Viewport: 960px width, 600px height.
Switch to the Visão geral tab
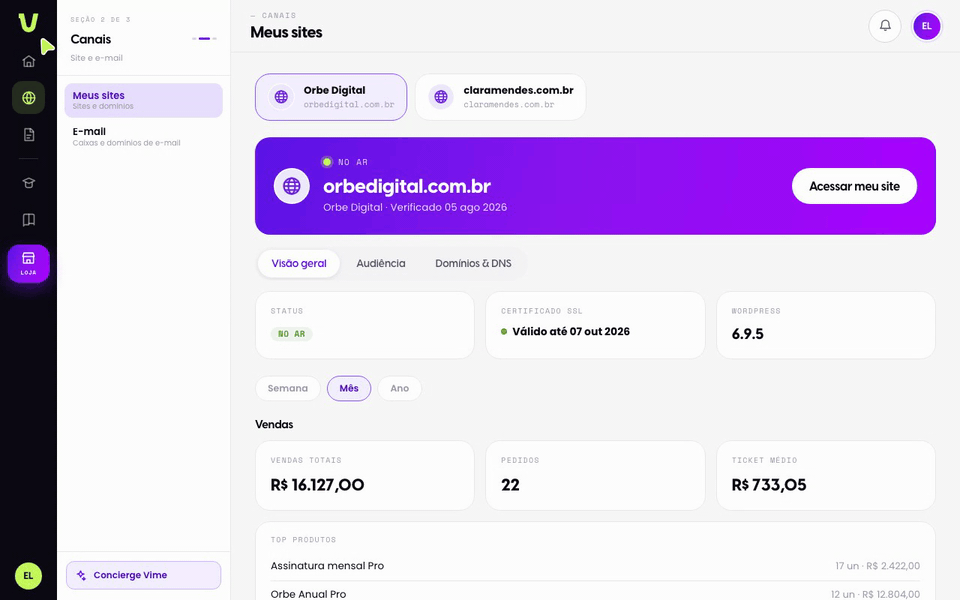(x=299, y=263)
